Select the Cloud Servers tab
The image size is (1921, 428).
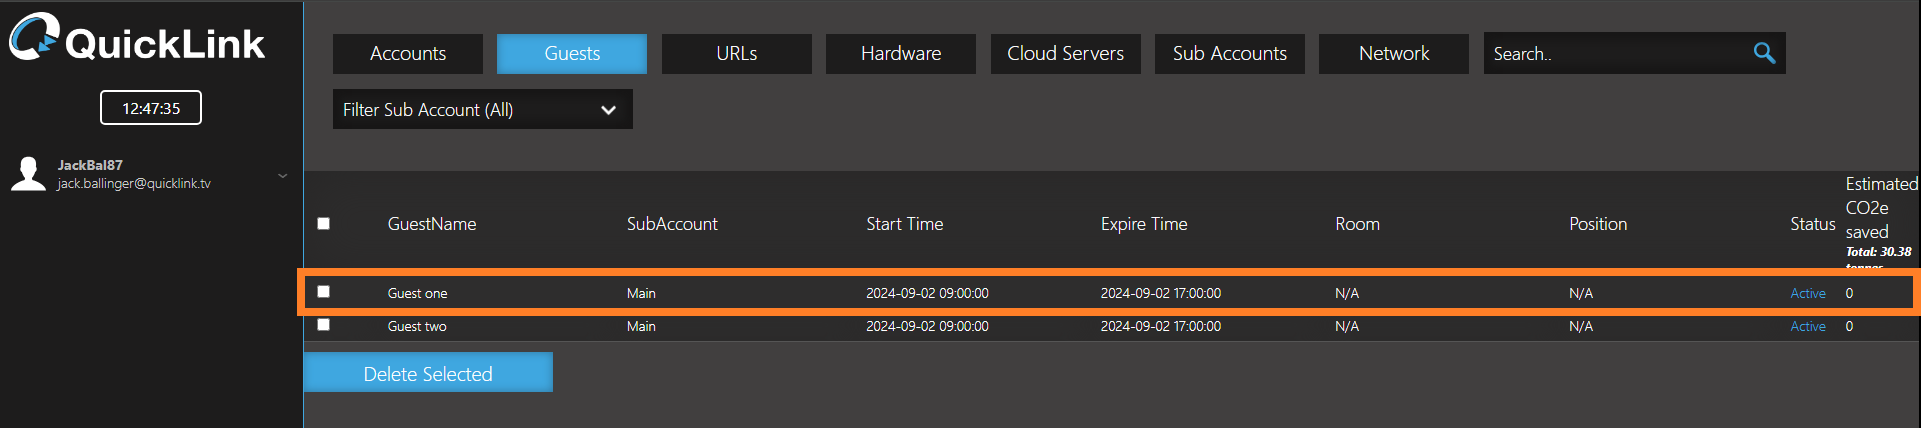(1065, 54)
